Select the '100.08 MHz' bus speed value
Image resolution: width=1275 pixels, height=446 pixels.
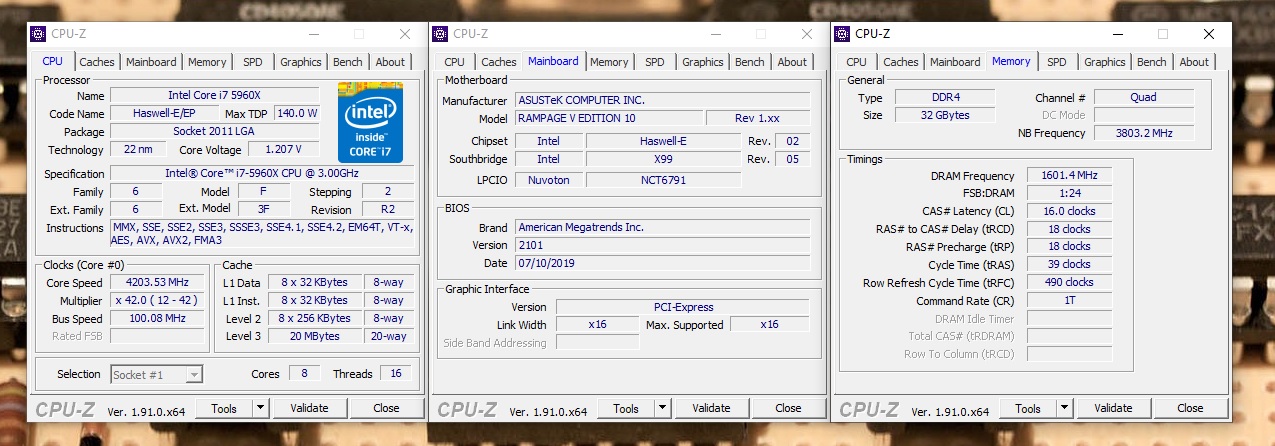tap(156, 319)
